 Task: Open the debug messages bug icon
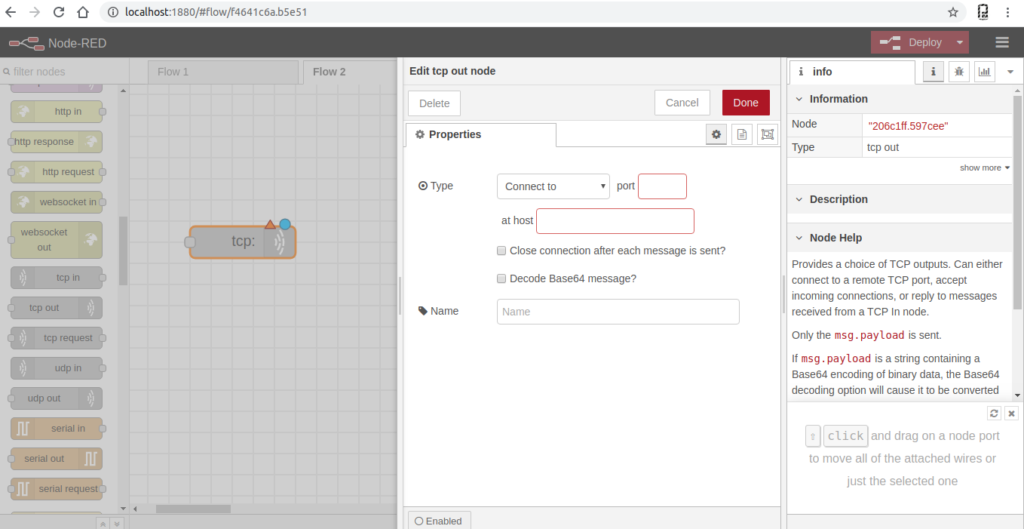pos(959,72)
